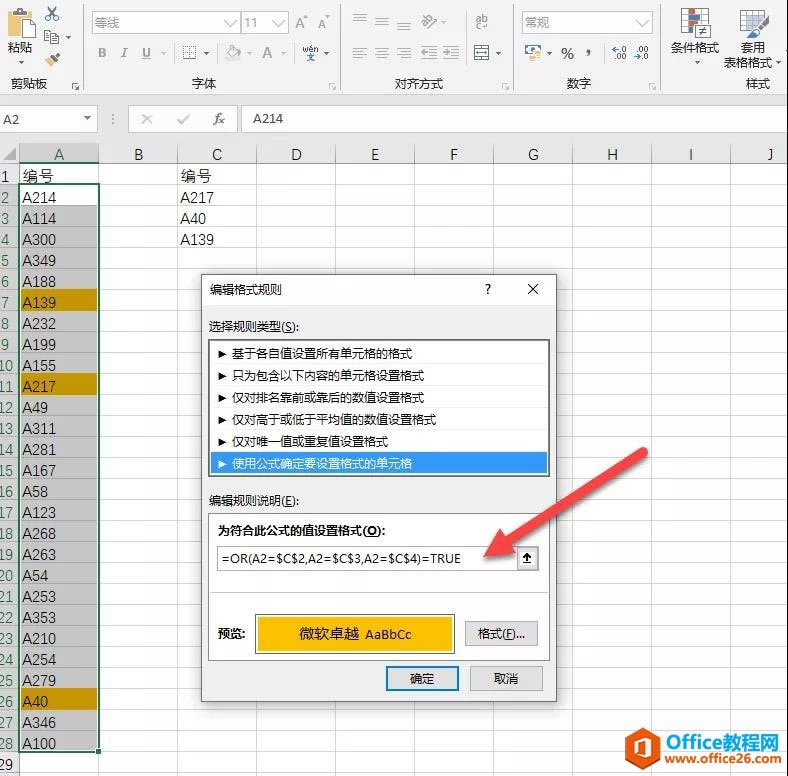
Task: Select rule type 仅对排名靠前或靠后的数值设置格式
Action: (379, 398)
